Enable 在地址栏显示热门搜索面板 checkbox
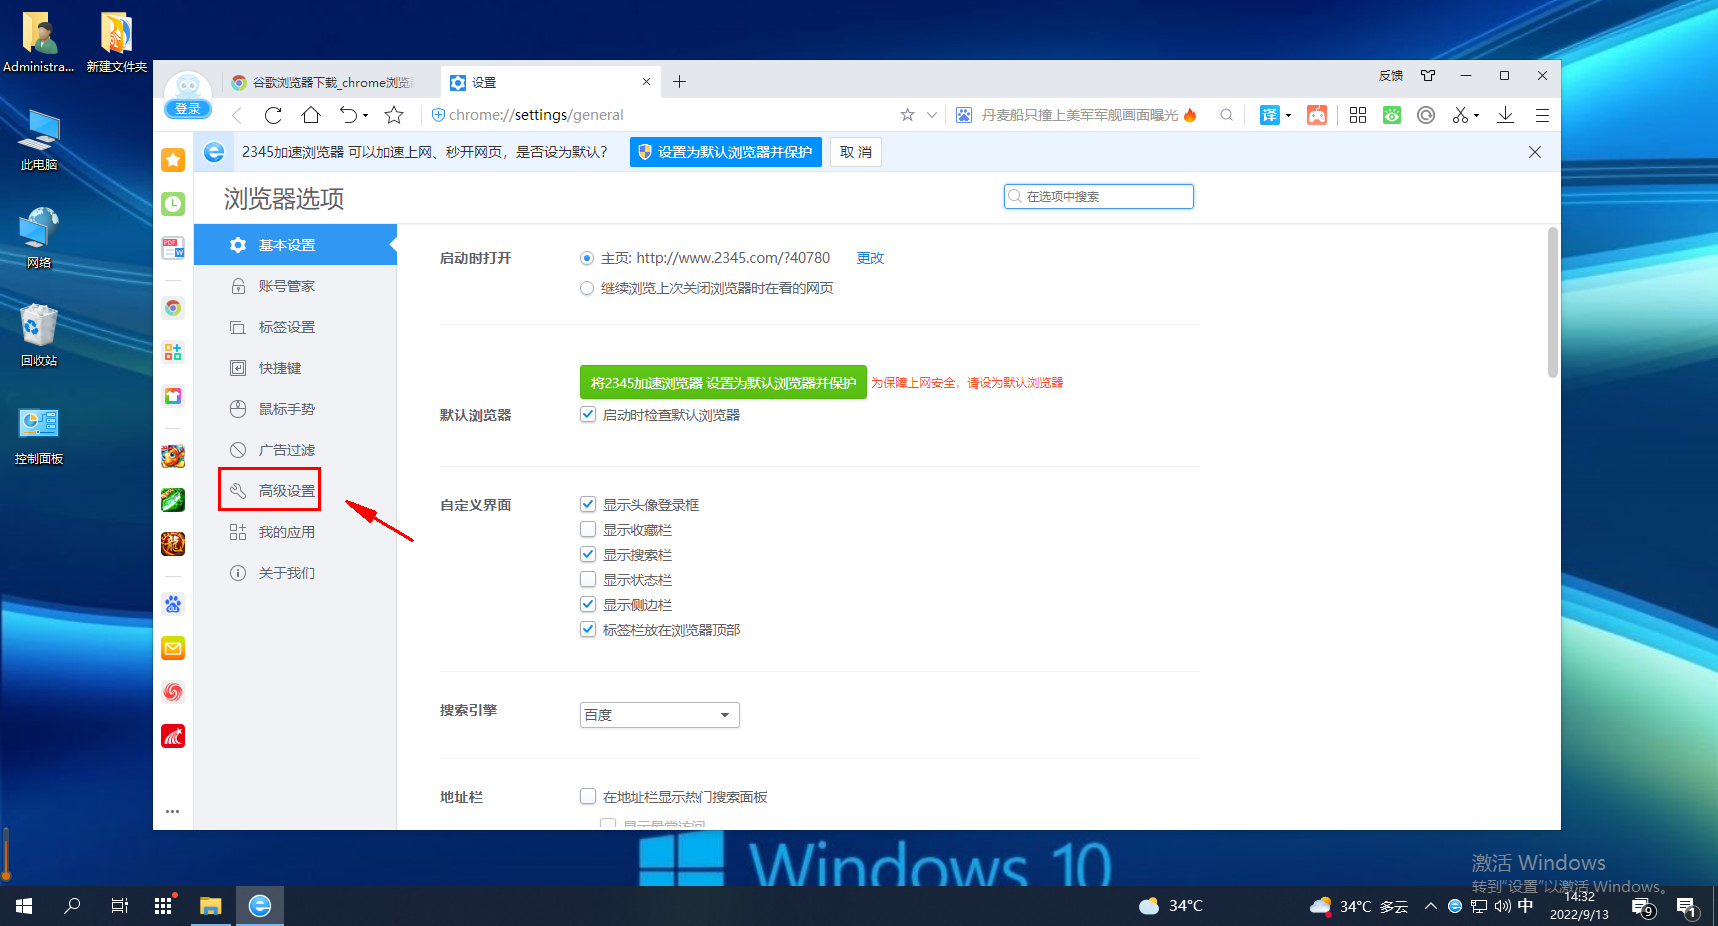 (x=588, y=796)
